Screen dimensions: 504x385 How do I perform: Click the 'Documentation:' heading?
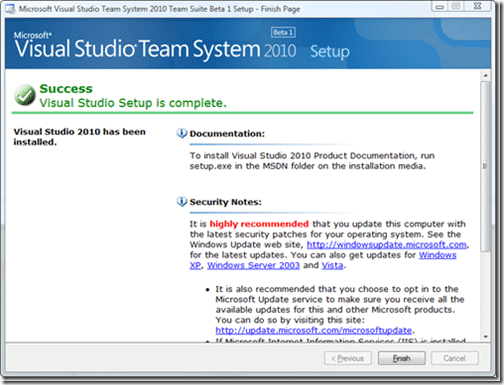227,134
